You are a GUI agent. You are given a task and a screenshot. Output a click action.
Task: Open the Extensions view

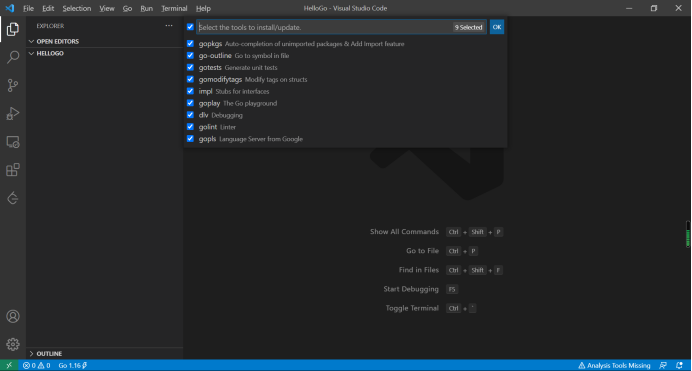tap(13, 170)
